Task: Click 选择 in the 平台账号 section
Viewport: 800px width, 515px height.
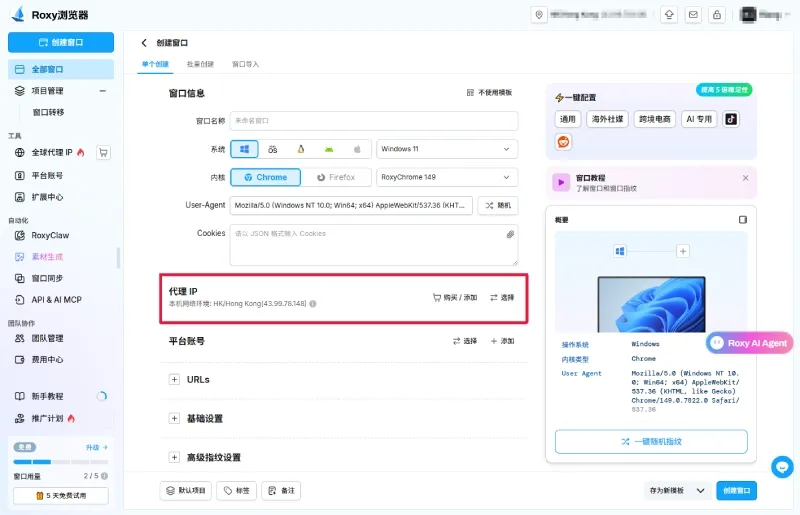Action: [x=465, y=341]
